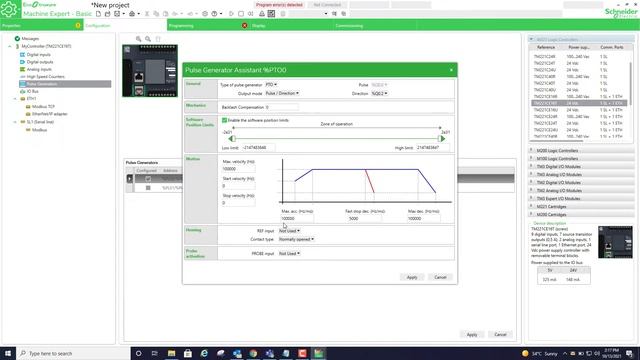Open the REF input dropdown
The width and height of the screenshot is (640, 360).
289,231
